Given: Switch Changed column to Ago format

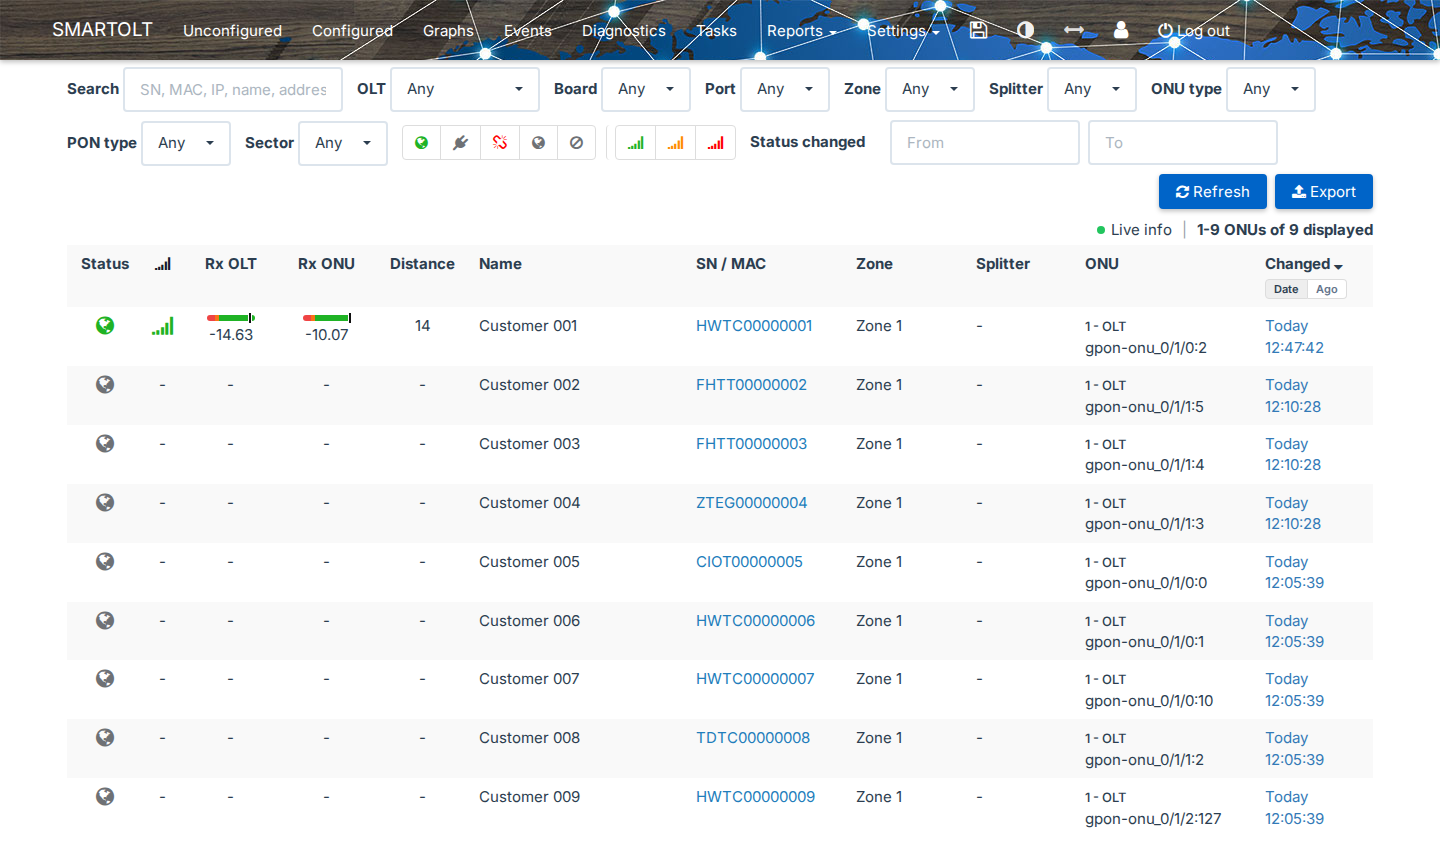Looking at the screenshot, I should (1327, 289).
